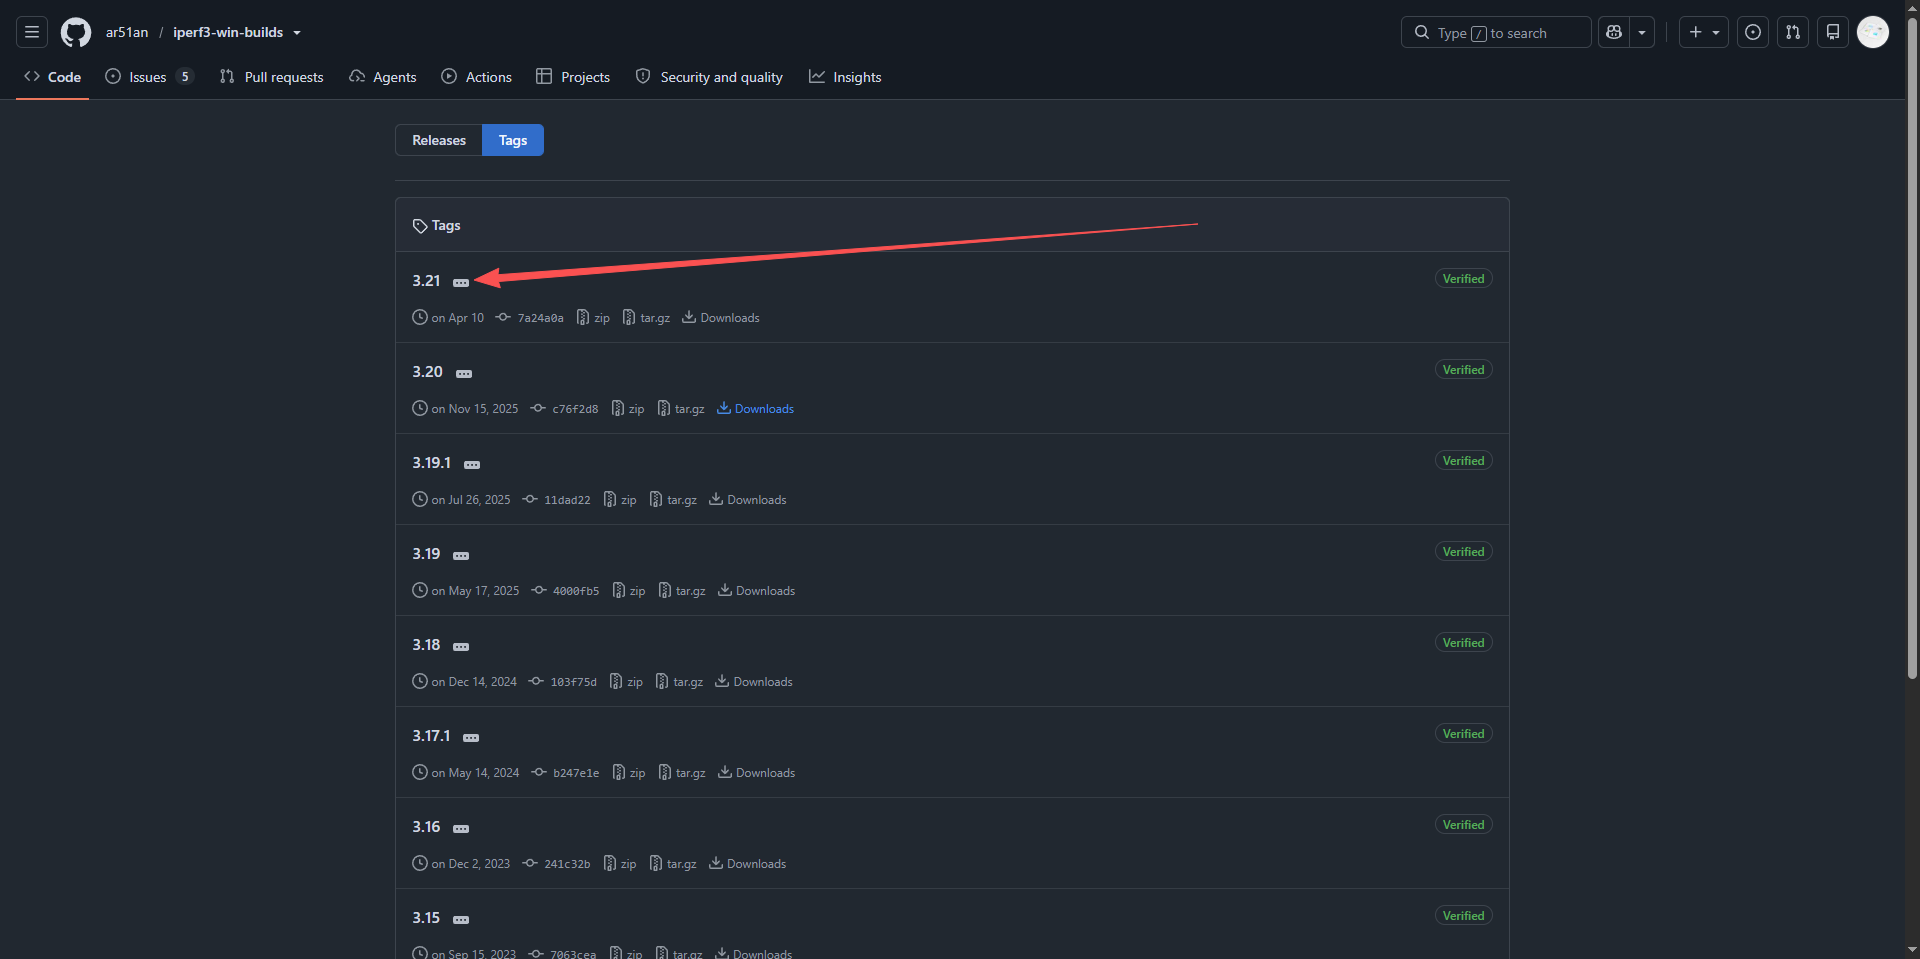Open the Copilot dropdown arrow
Viewport: 1920px width, 959px height.
click(1642, 32)
